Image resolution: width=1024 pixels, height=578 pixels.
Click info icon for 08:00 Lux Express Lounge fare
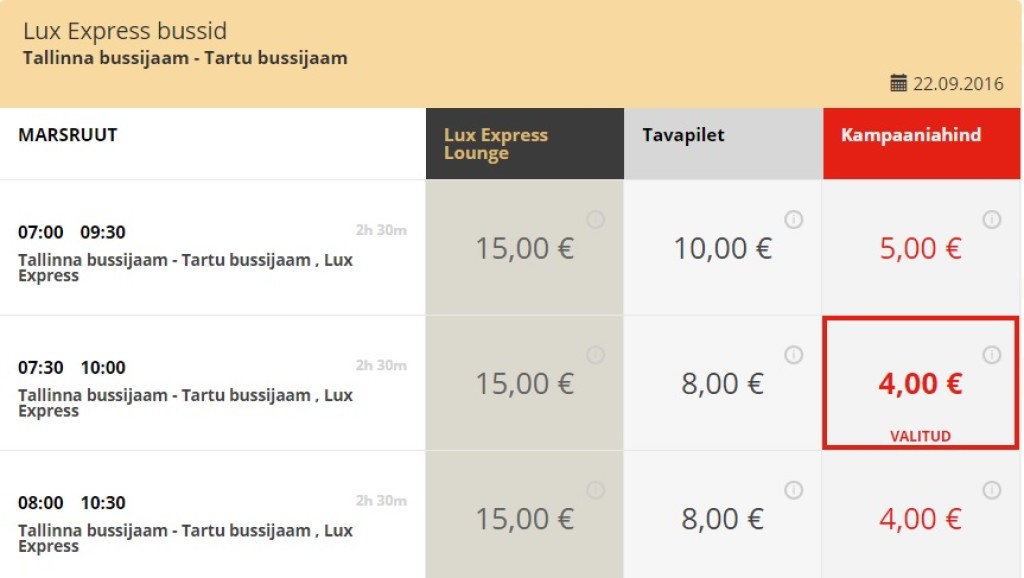[x=595, y=490]
